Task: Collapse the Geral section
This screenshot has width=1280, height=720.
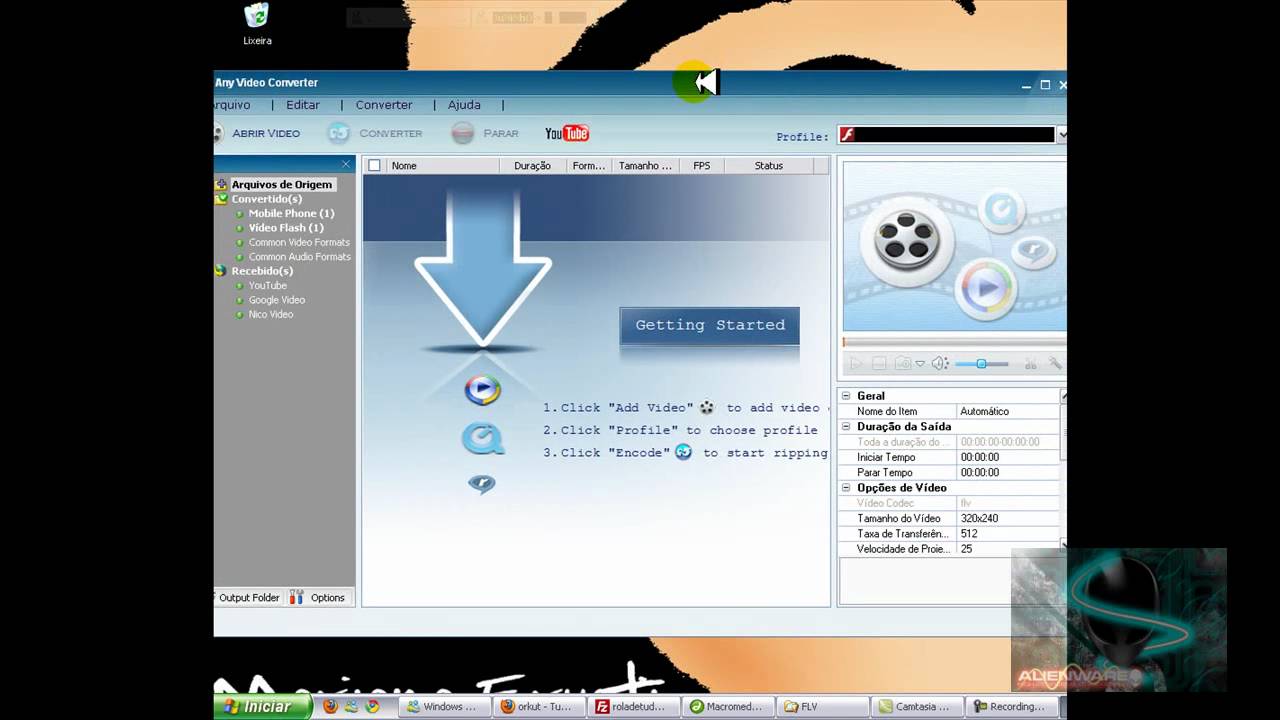Action: point(845,396)
